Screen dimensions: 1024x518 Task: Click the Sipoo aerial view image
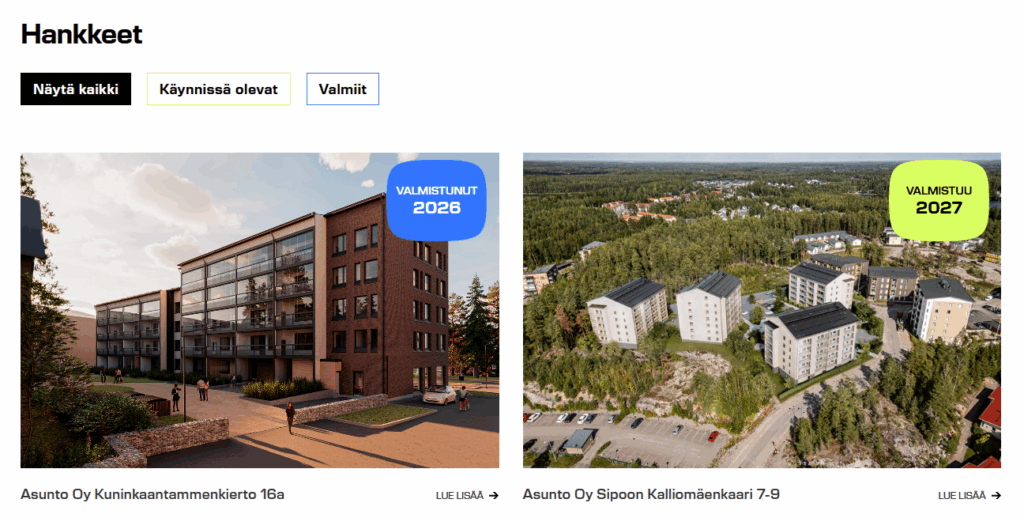point(762,310)
